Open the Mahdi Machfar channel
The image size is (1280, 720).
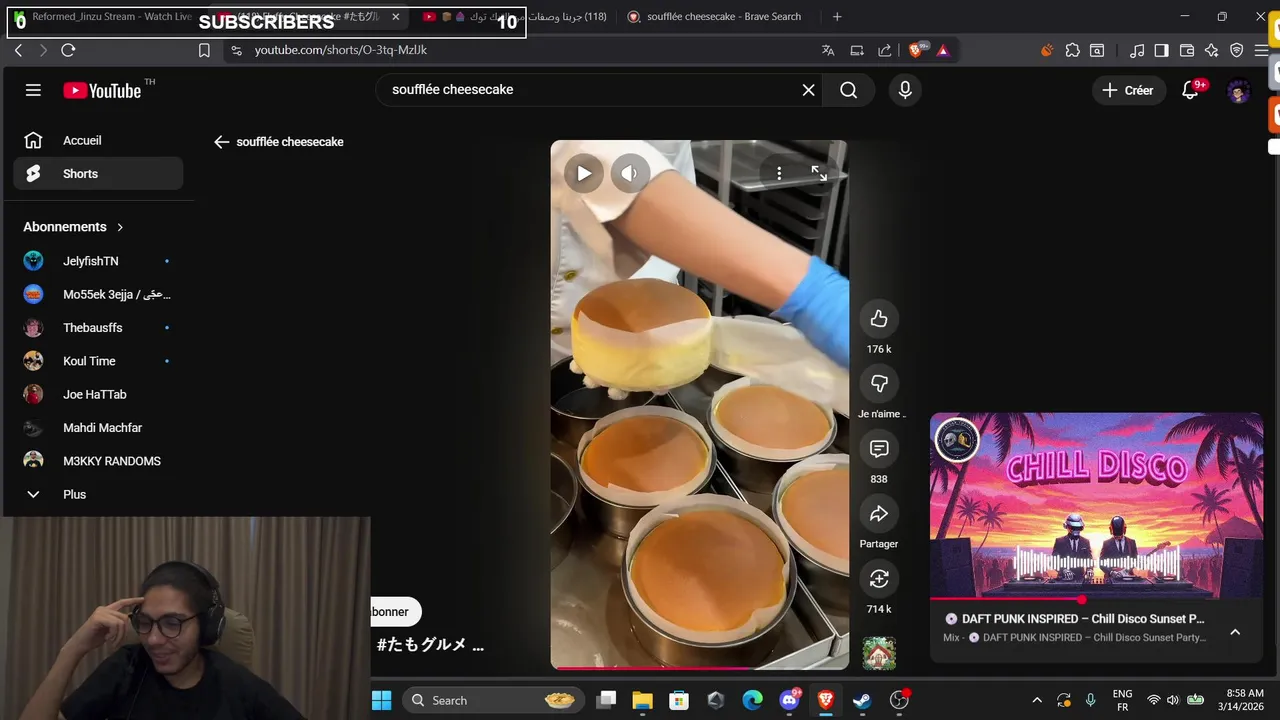(98, 428)
